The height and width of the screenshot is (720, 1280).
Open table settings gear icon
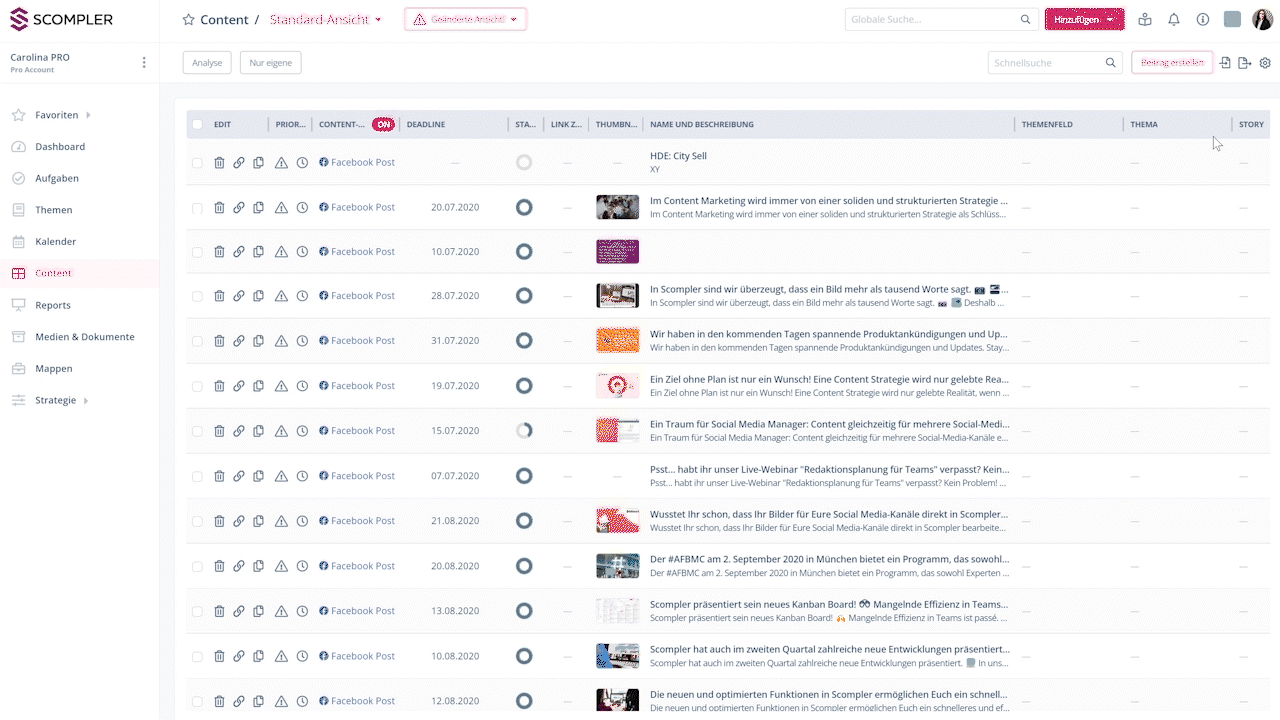point(1265,63)
